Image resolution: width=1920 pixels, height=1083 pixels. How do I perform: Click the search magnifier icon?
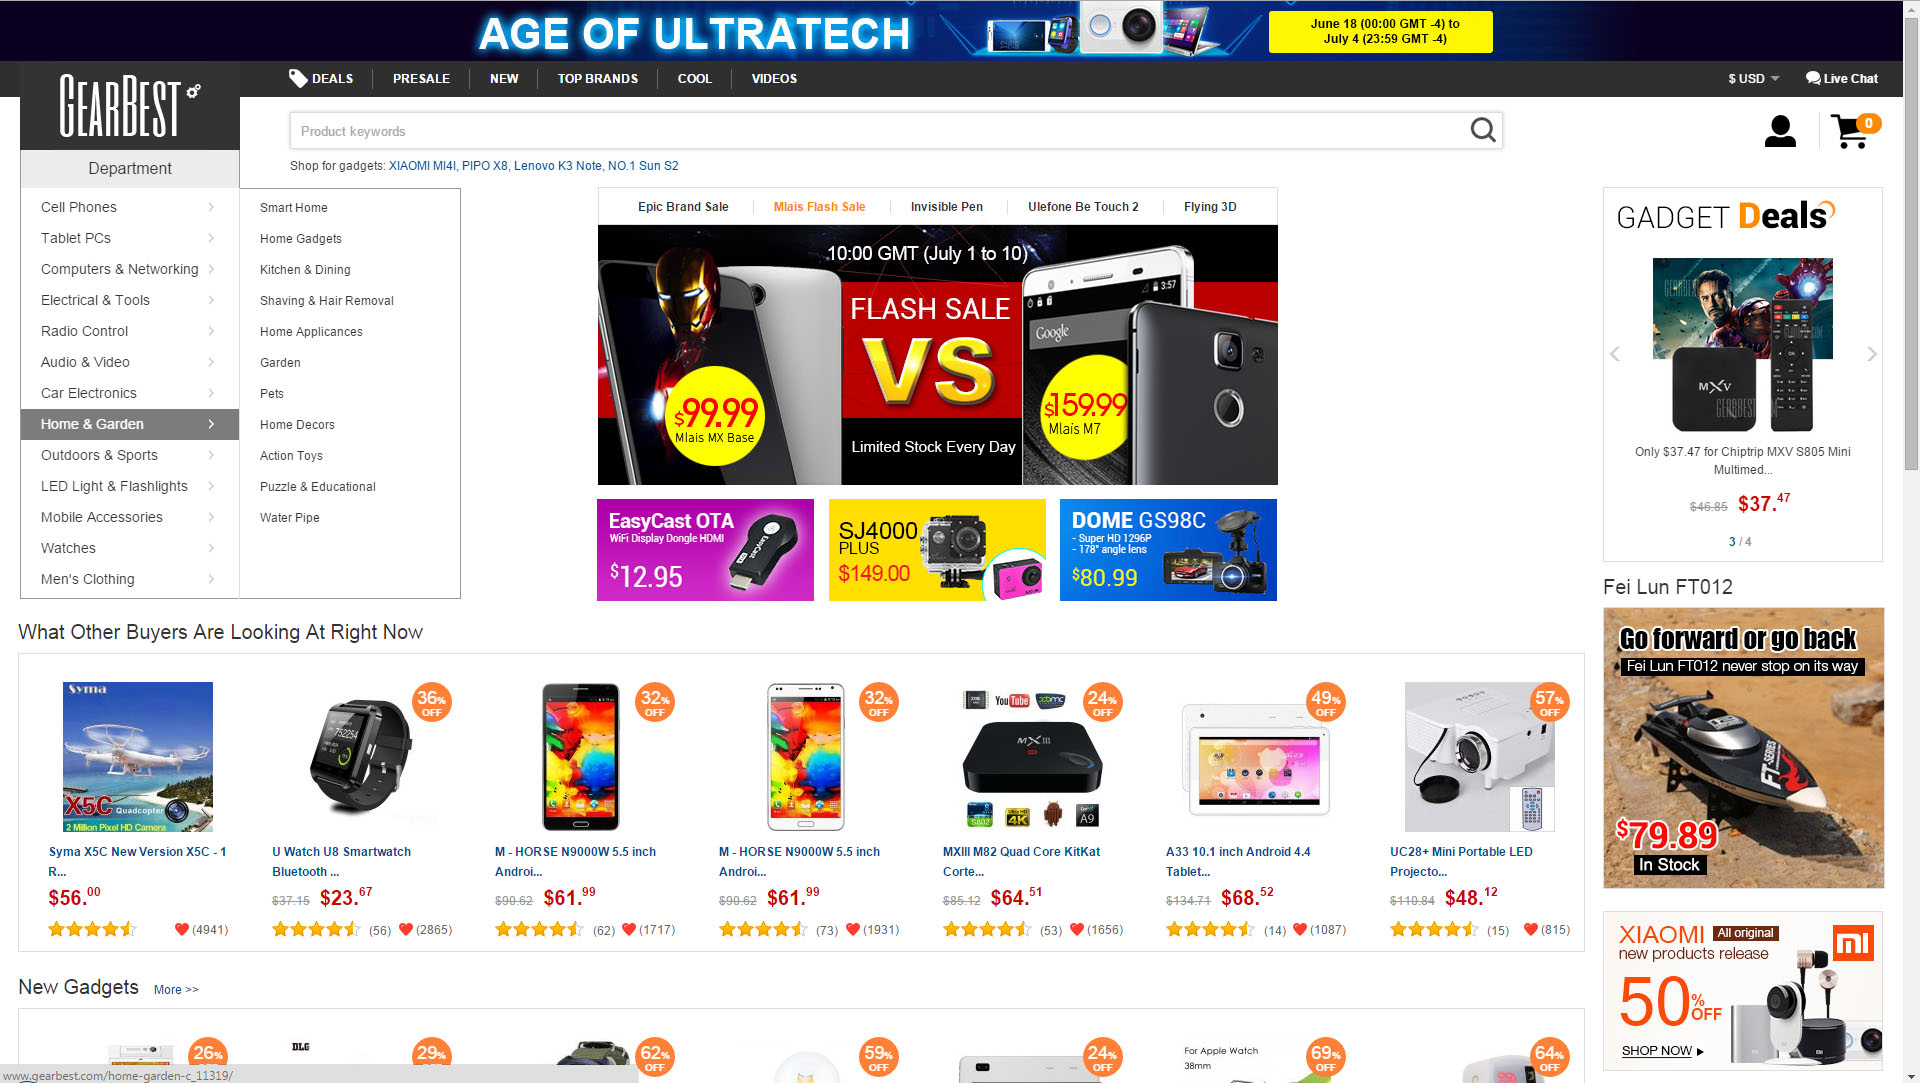(x=1482, y=131)
